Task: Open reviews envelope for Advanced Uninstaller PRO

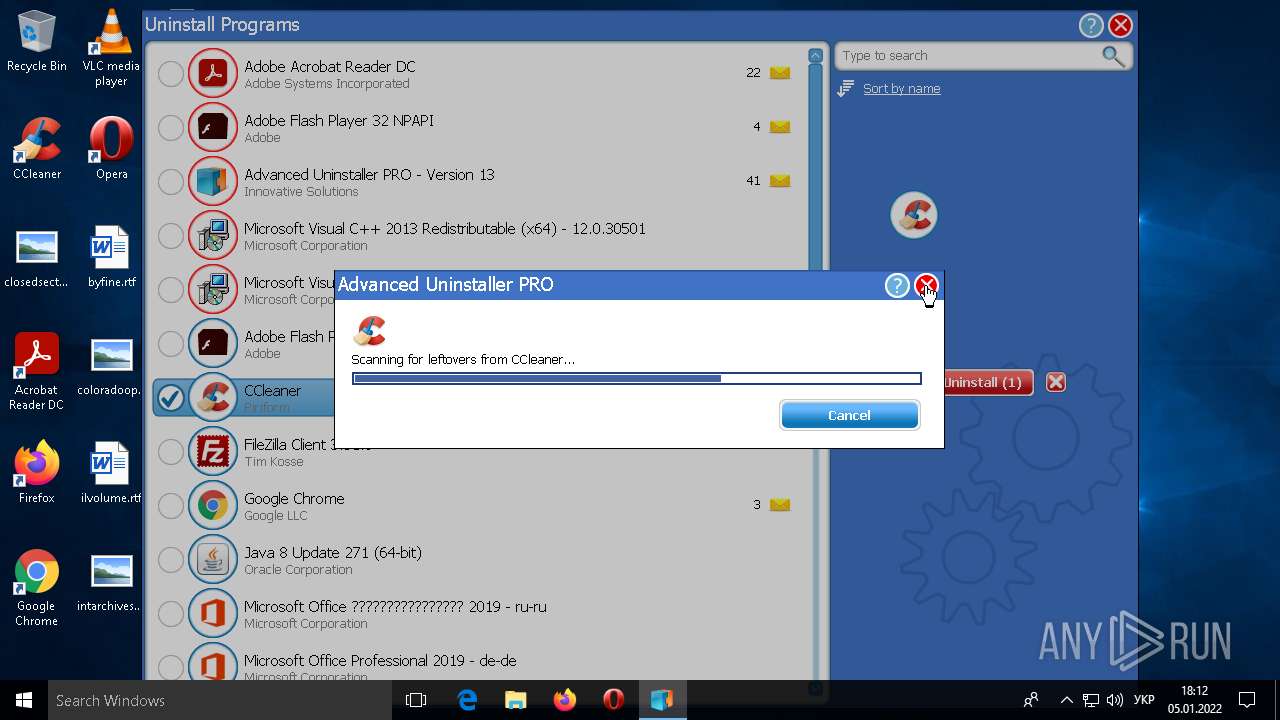Action: (x=780, y=181)
